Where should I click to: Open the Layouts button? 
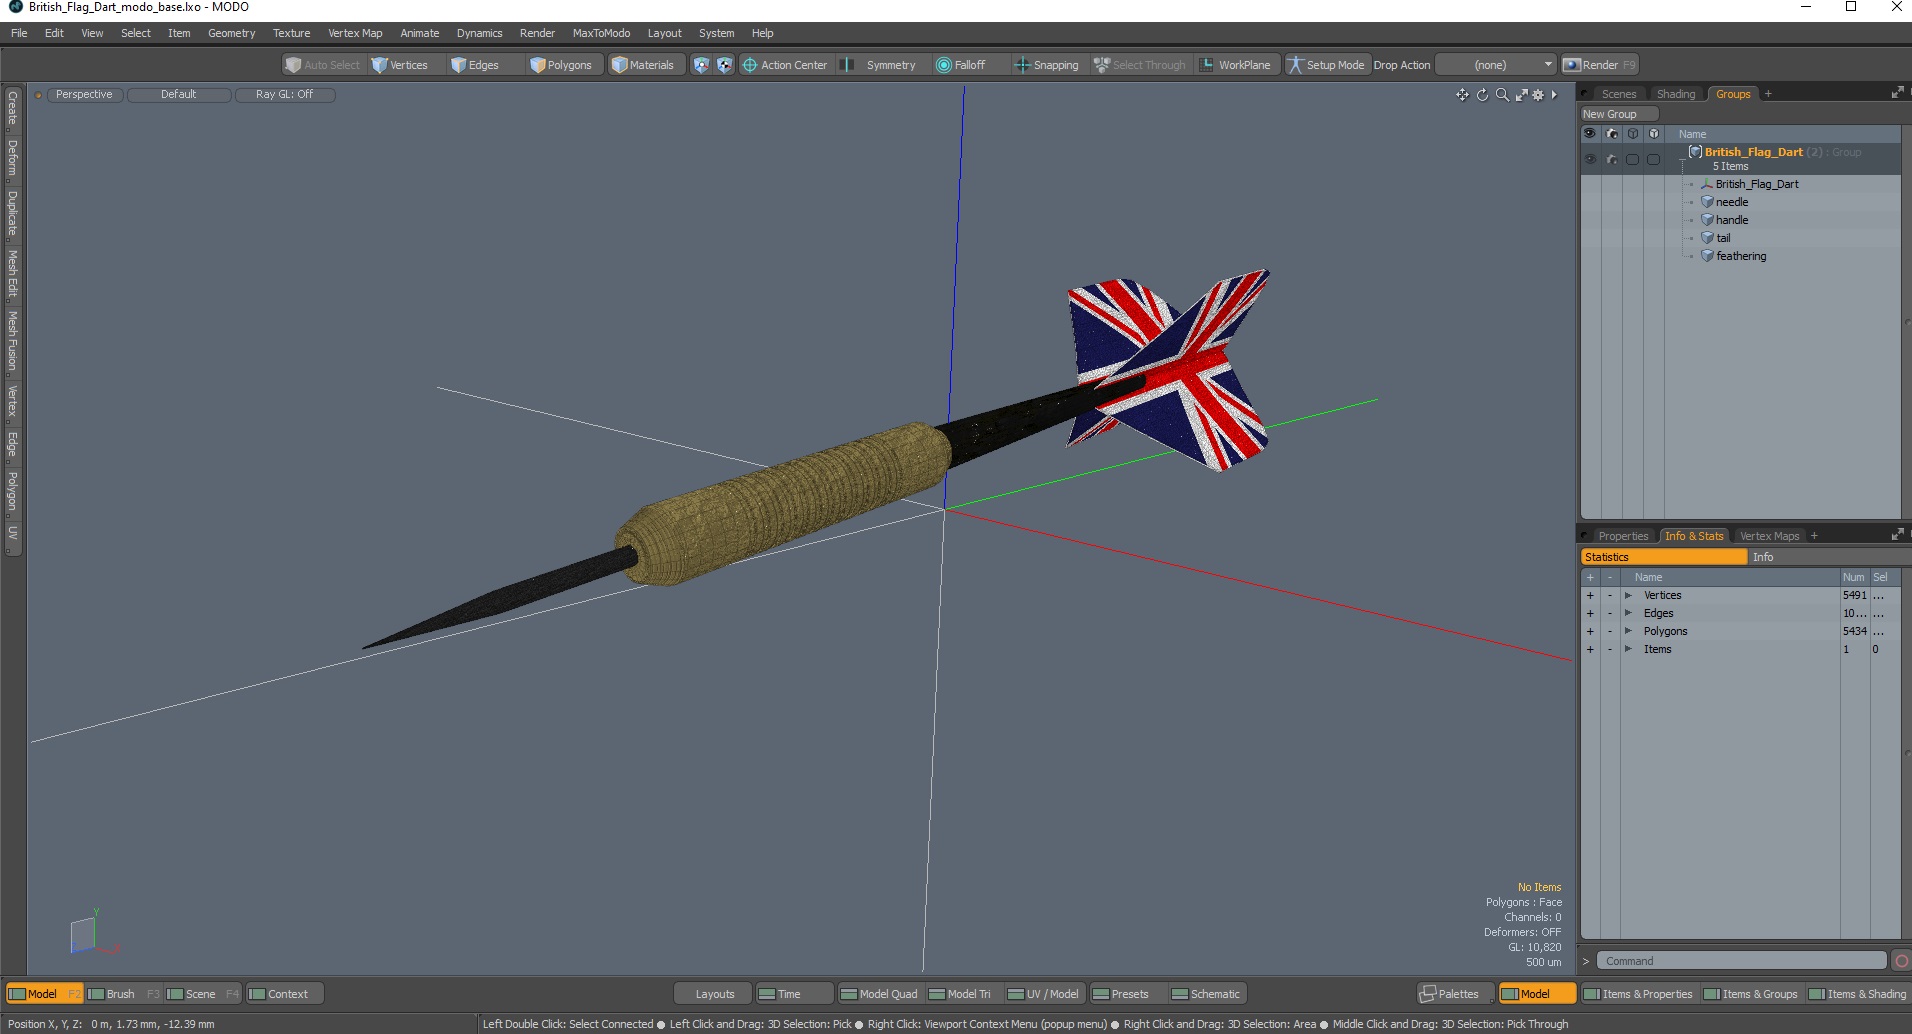(x=714, y=994)
